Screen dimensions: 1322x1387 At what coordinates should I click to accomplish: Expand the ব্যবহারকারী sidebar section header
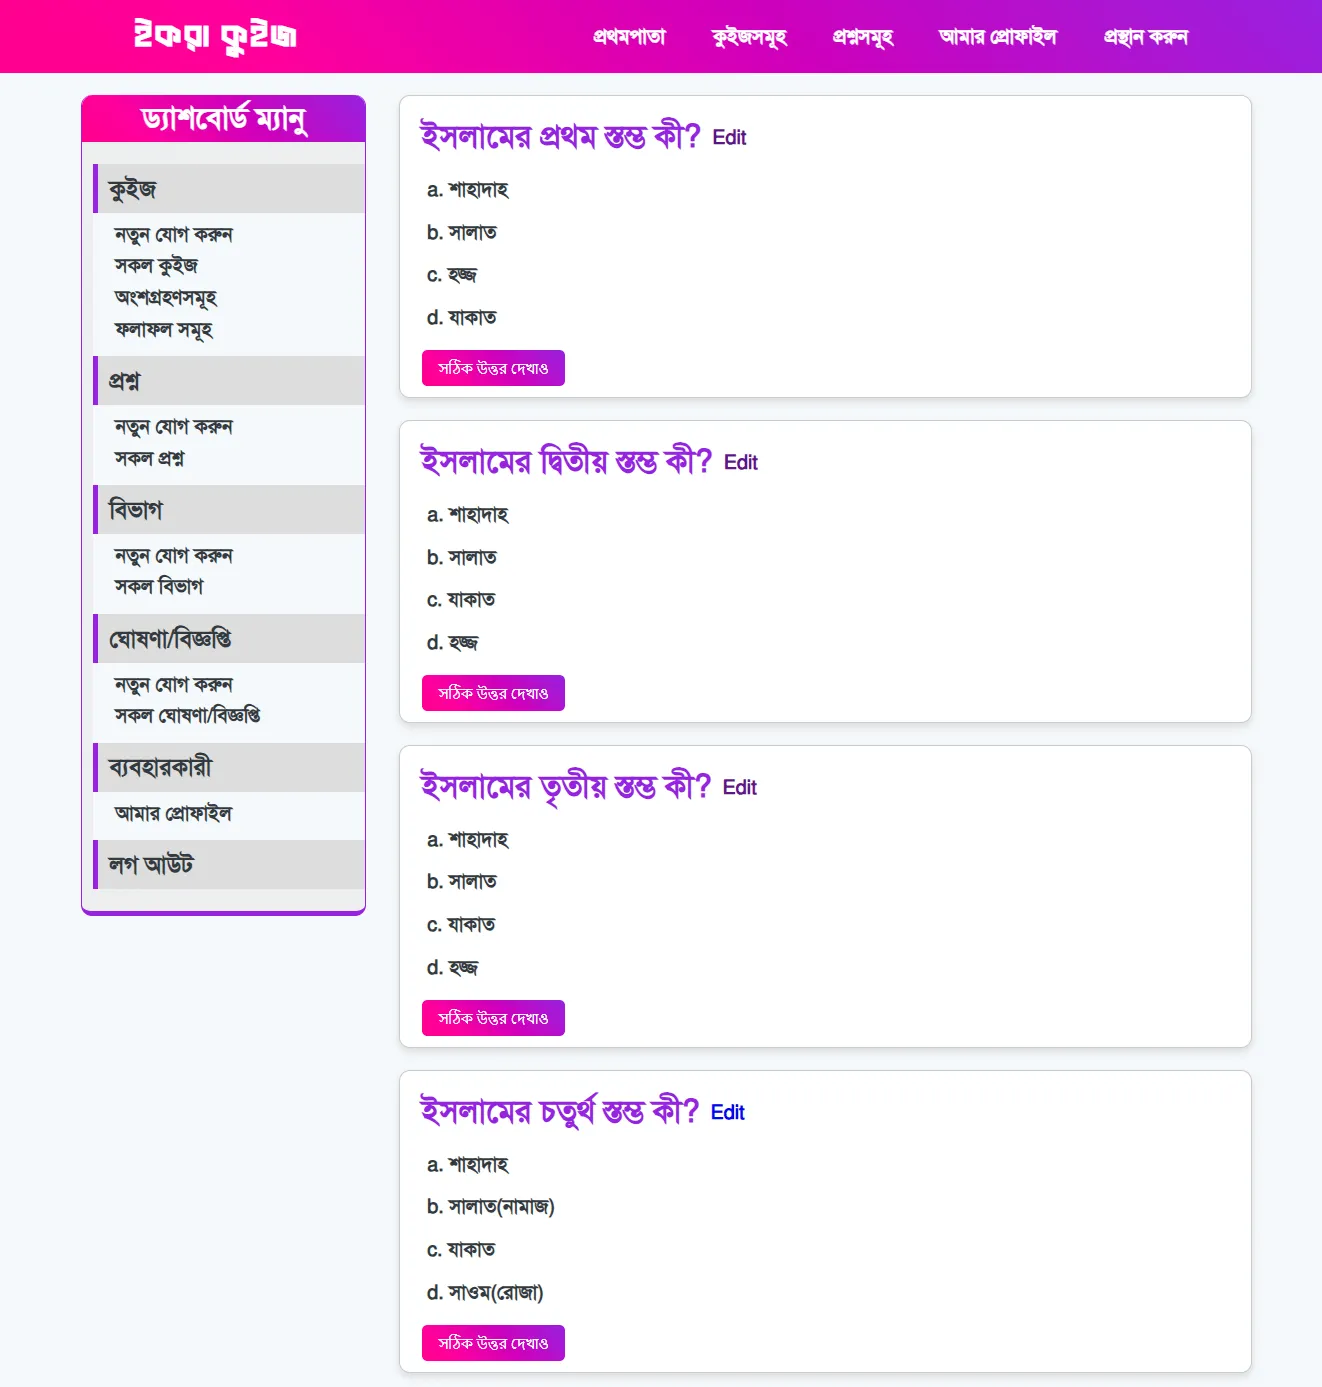tap(160, 768)
